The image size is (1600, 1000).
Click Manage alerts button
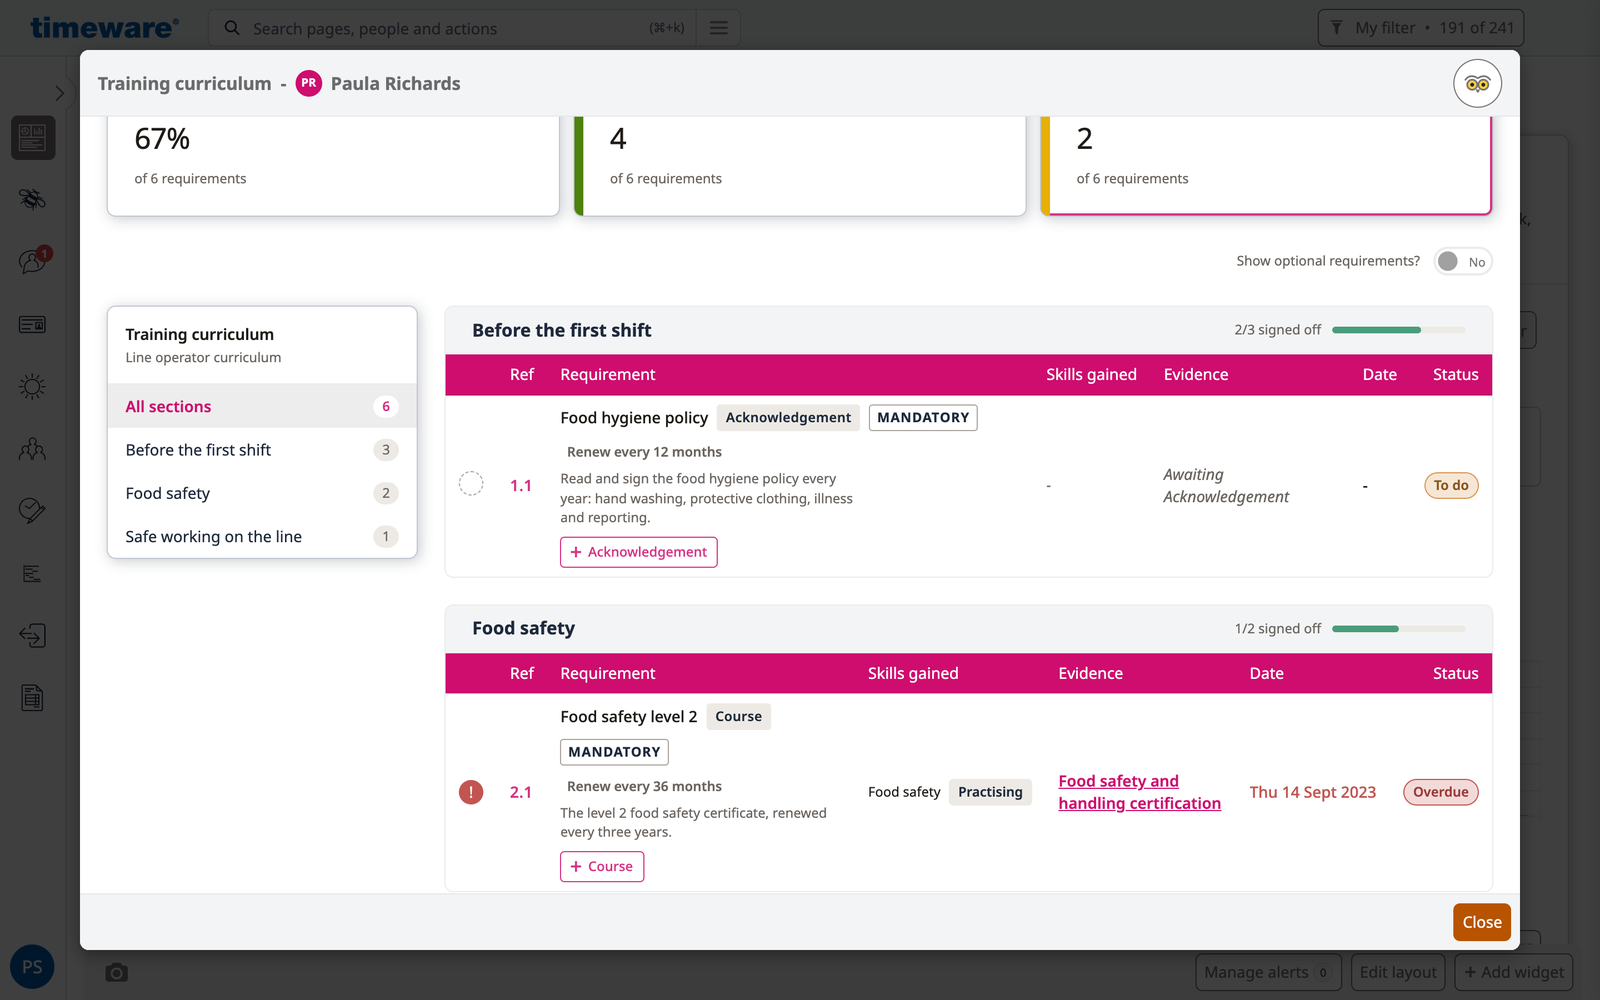click(1267, 972)
